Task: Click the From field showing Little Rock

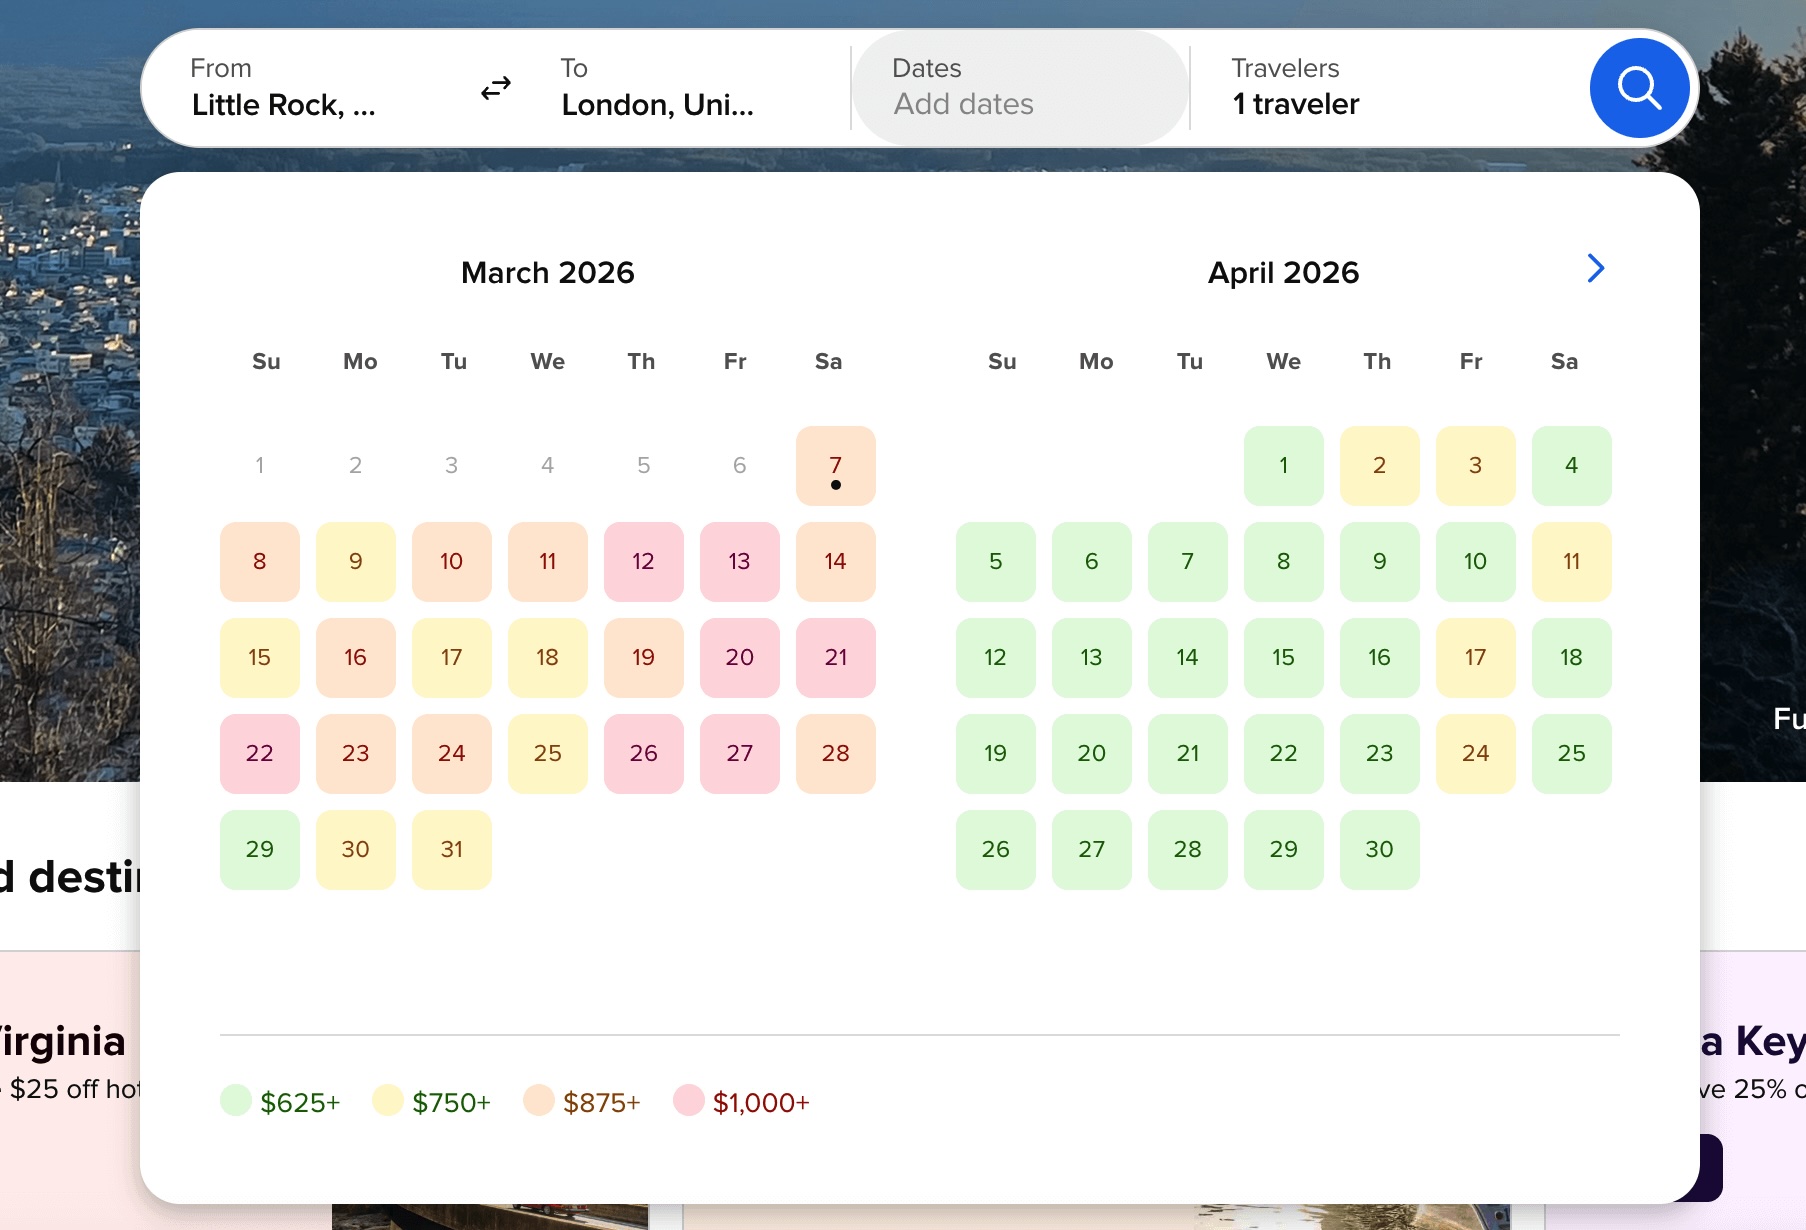Action: pyautogui.click(x=283, y=88)
